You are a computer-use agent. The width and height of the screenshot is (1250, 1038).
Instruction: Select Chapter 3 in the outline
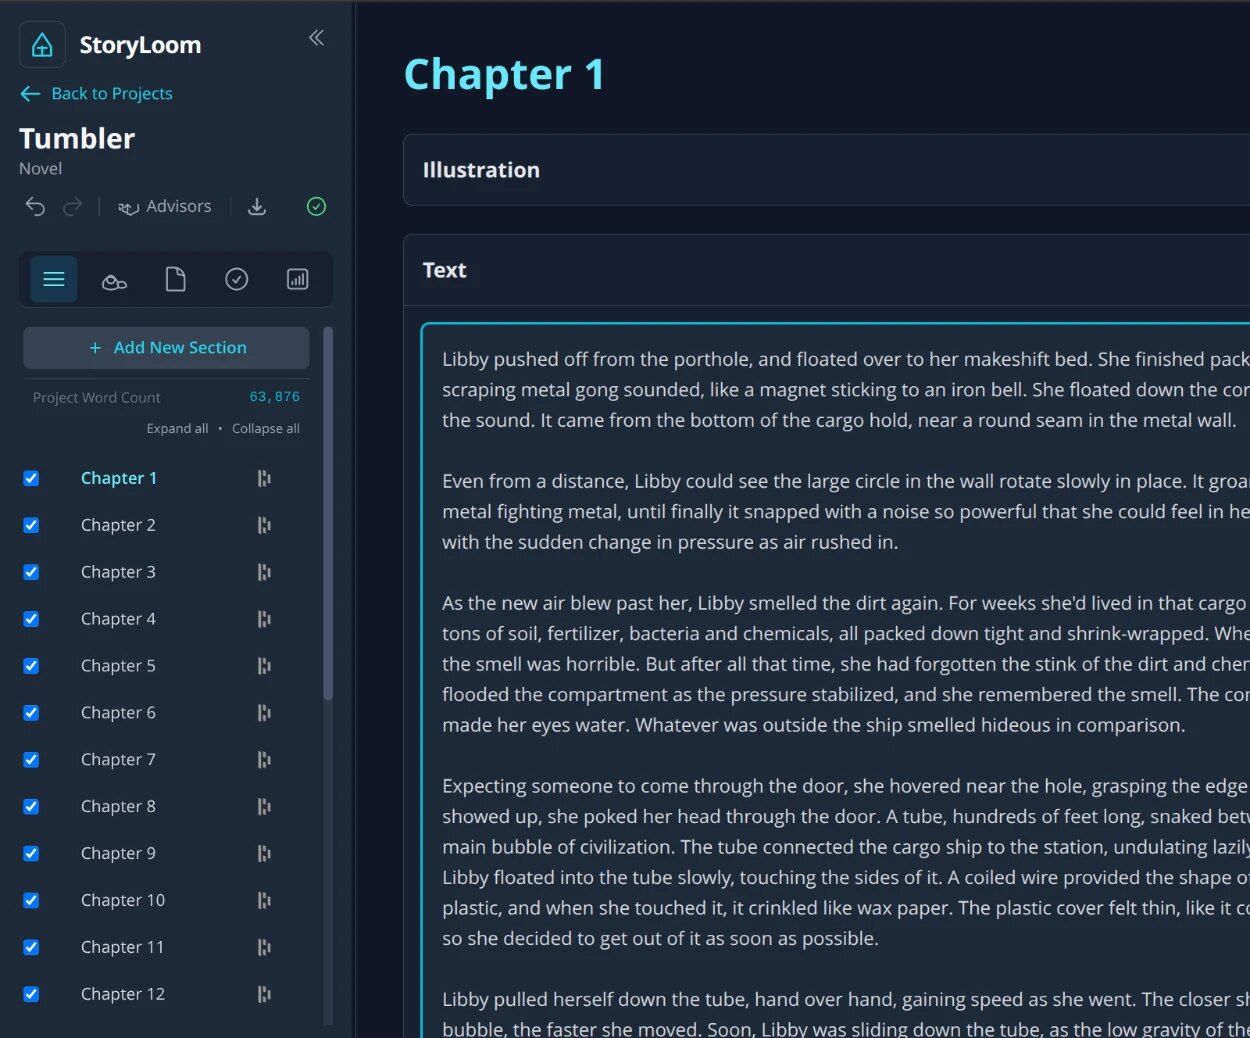coord(118,572)
